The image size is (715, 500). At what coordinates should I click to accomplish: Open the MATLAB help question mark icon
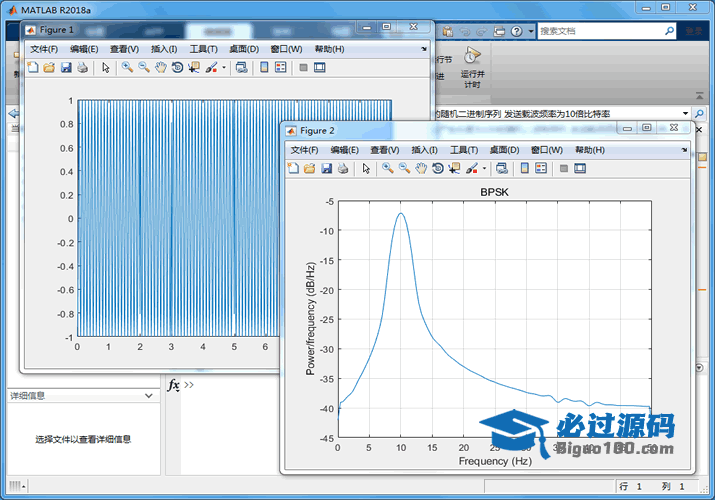[515, 31]
